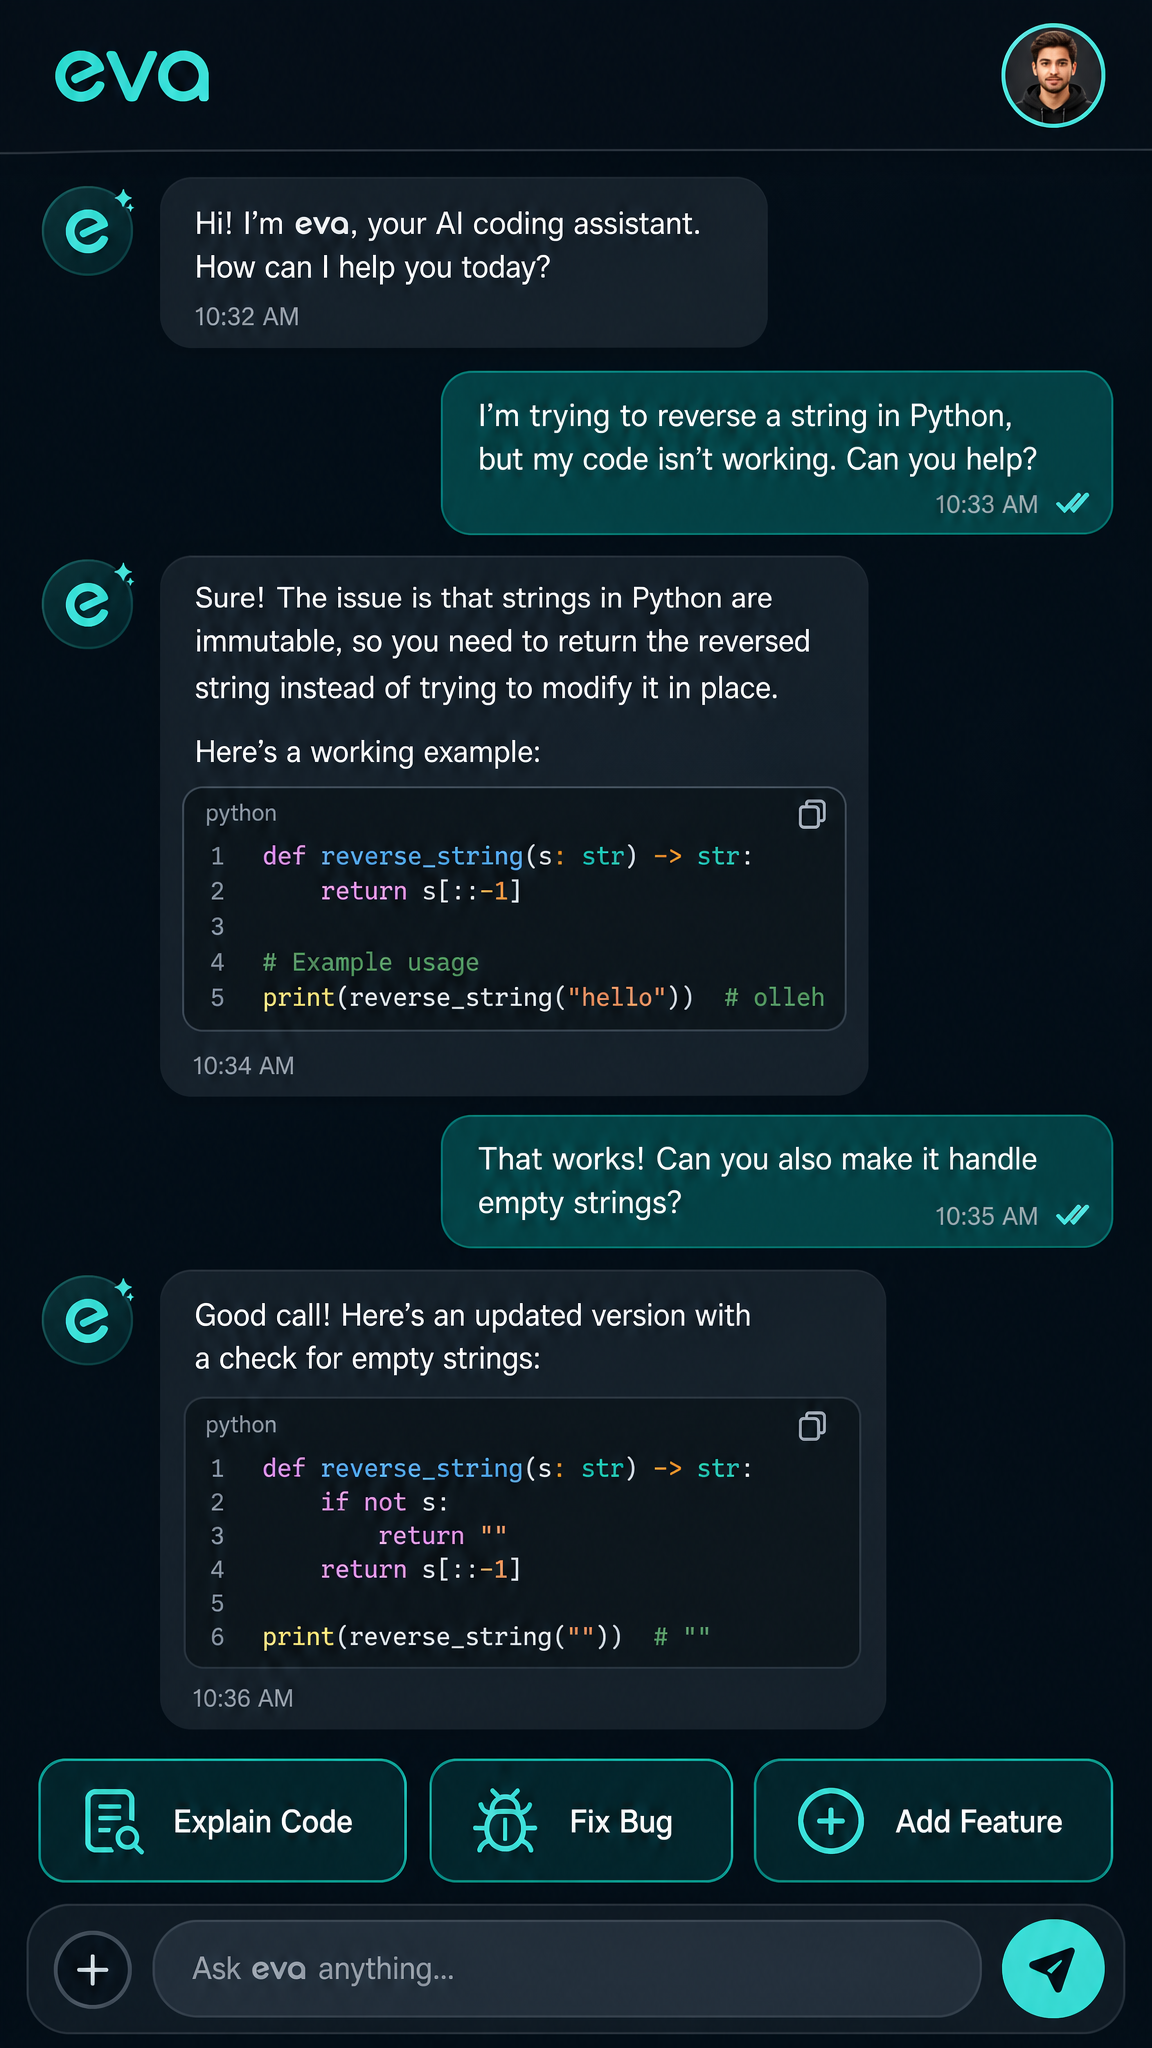Send the message with paper plane button

pyautogui.click(x=1053, y=1969)
